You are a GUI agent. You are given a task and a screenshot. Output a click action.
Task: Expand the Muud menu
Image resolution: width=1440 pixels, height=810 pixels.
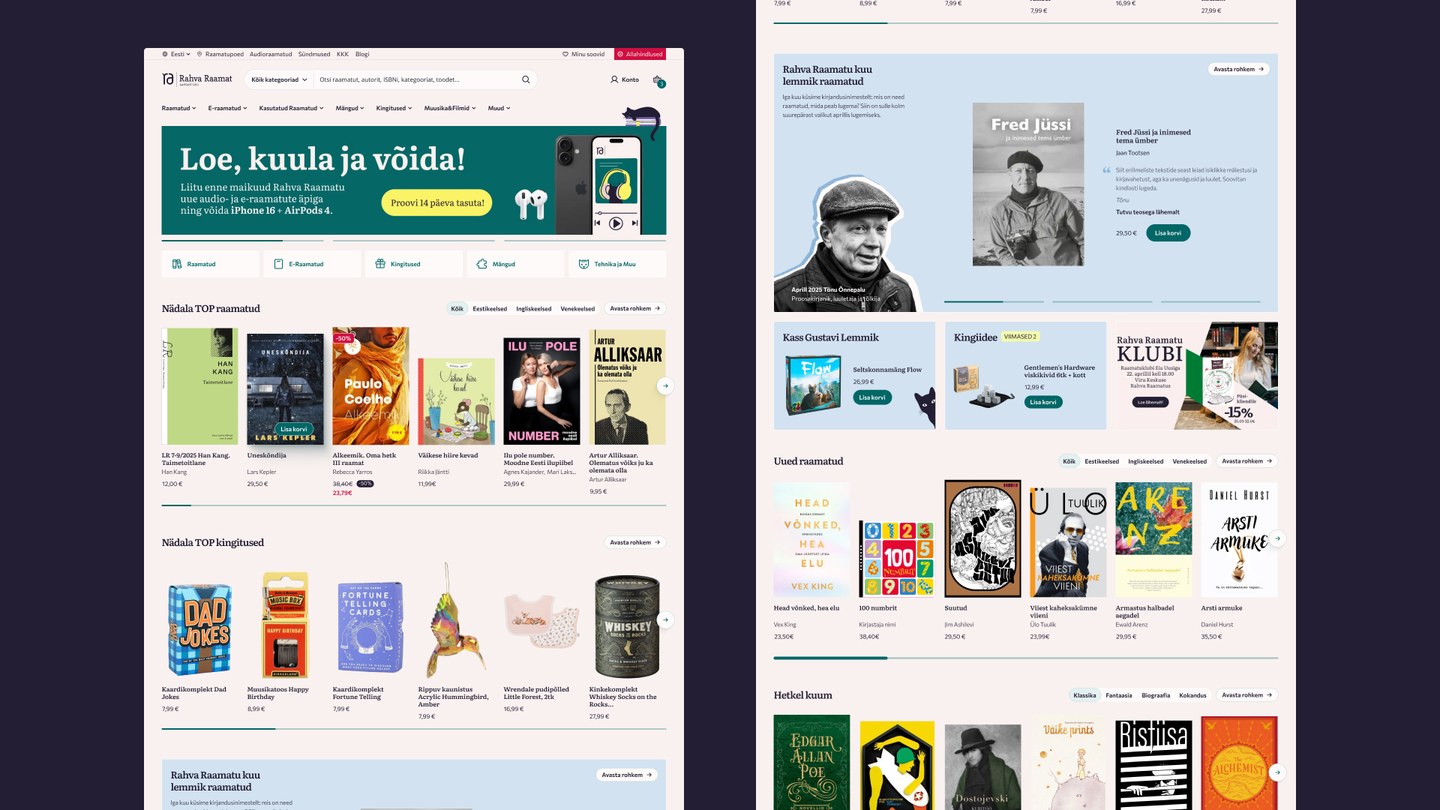[499, 108]
